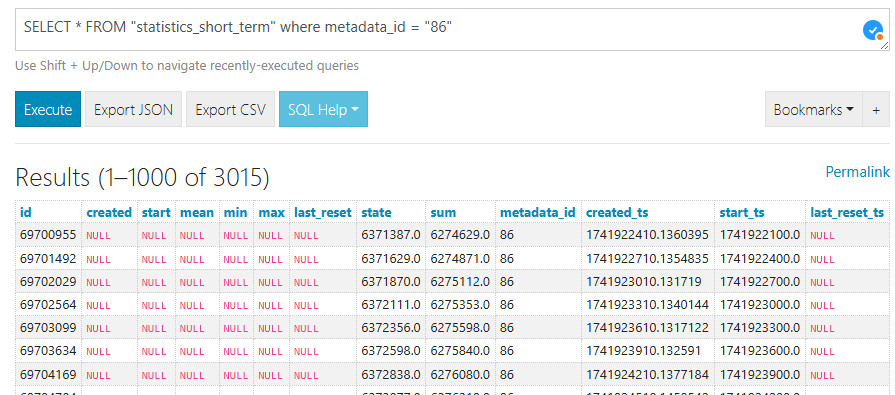Click the created_ts value 1741923610.1317122

coord(647,328)
